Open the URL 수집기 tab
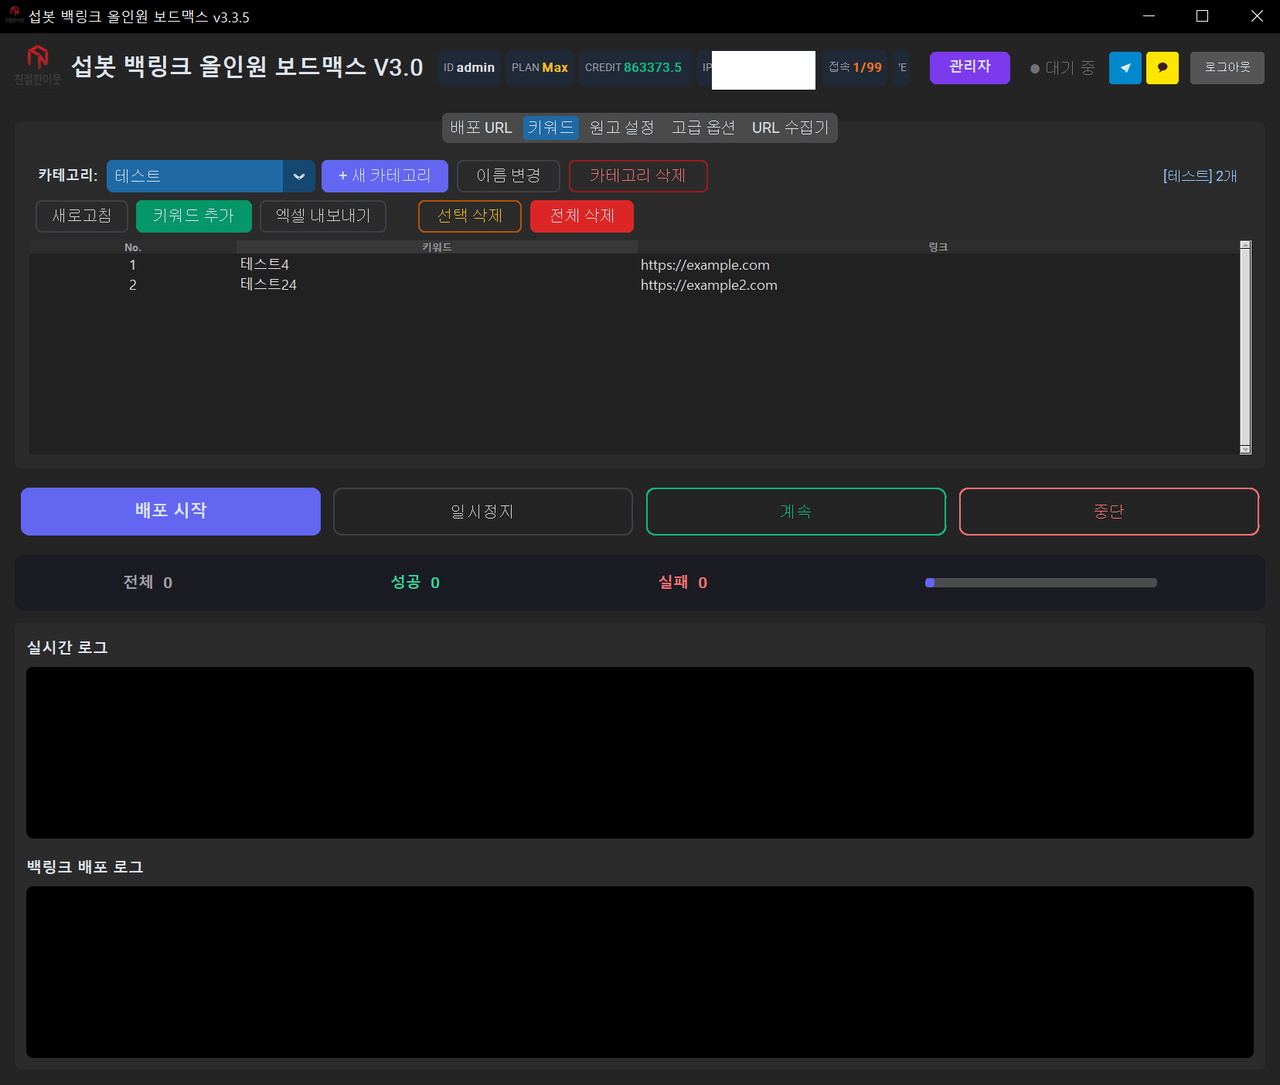The height and width of the screenshot is (1085, 1280). 790,127
